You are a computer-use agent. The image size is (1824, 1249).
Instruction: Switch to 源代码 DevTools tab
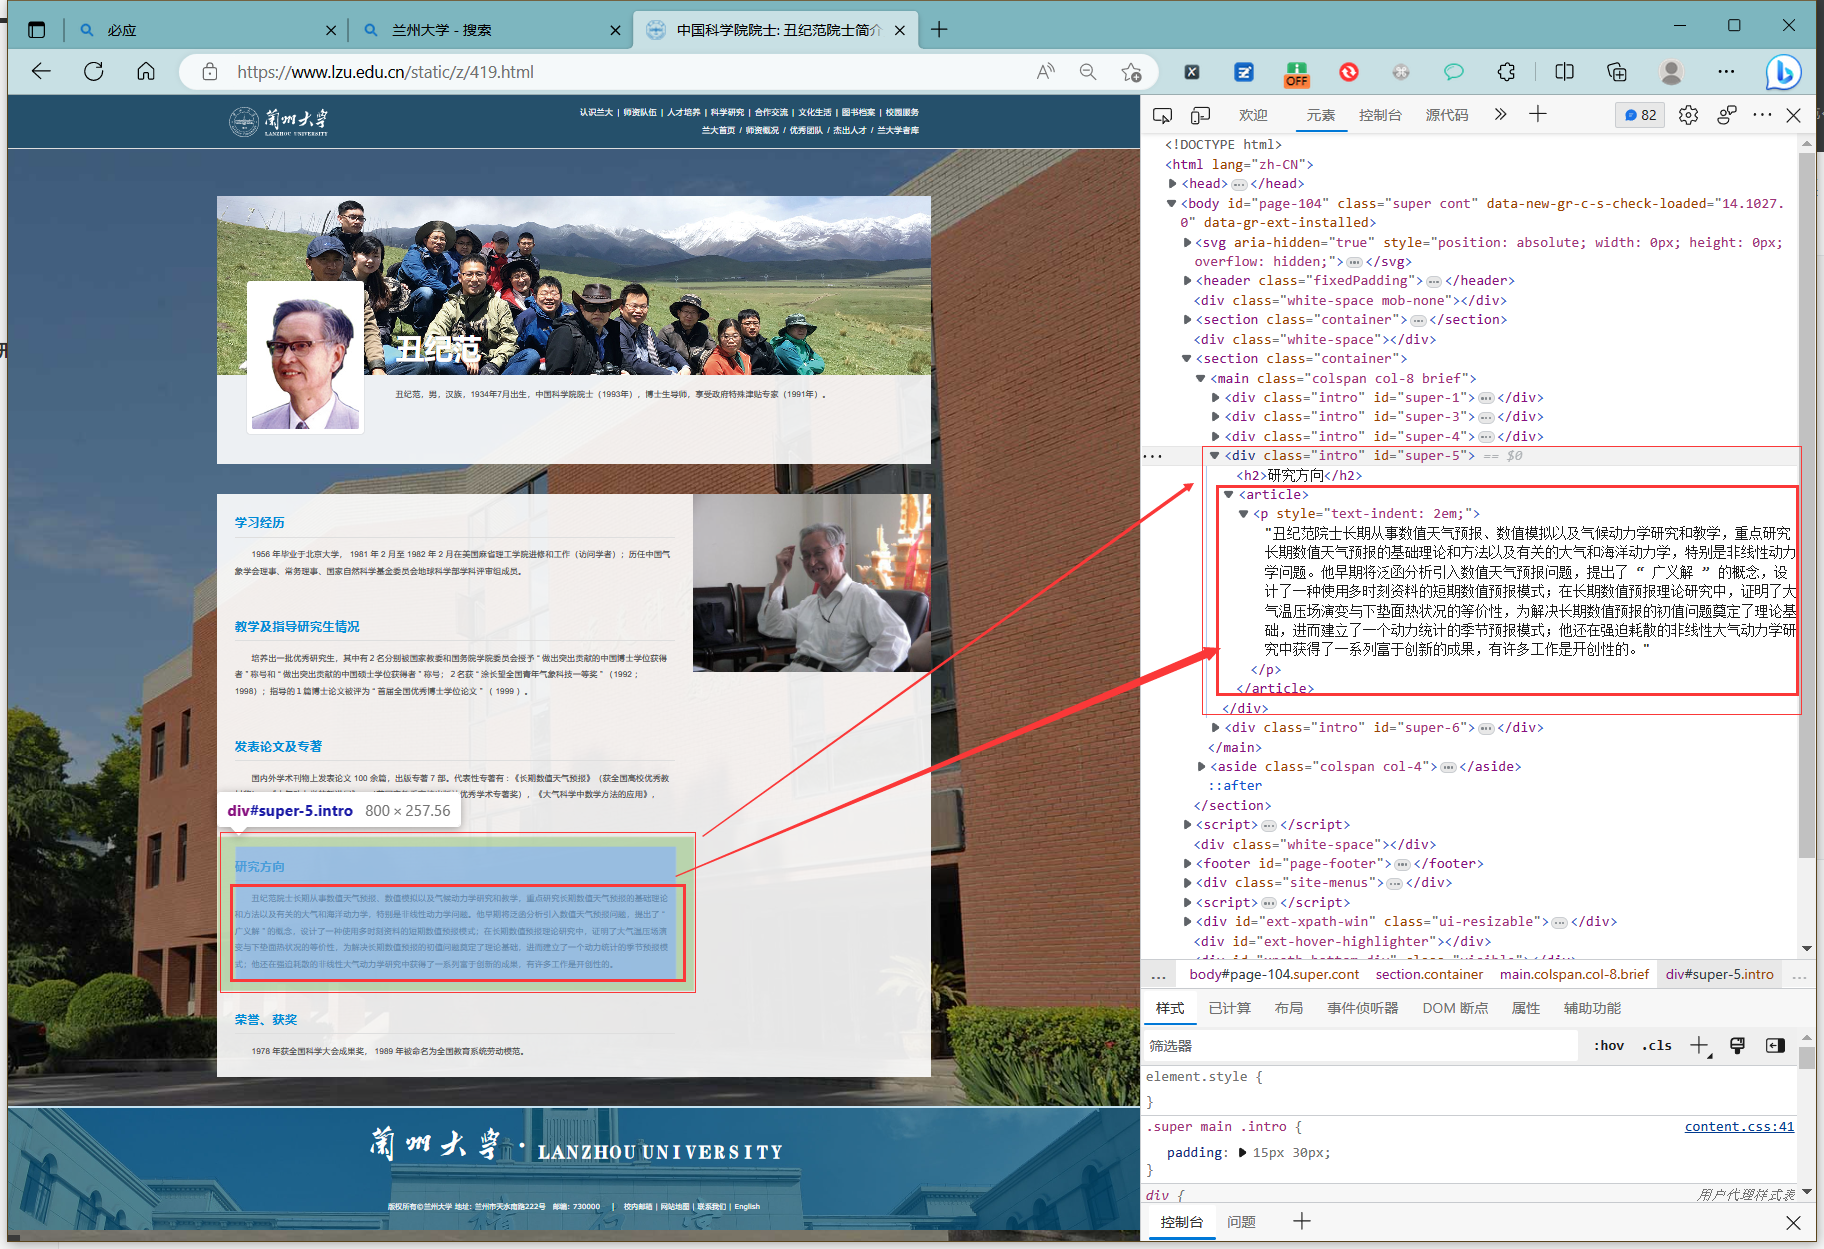click(1447, 115)
